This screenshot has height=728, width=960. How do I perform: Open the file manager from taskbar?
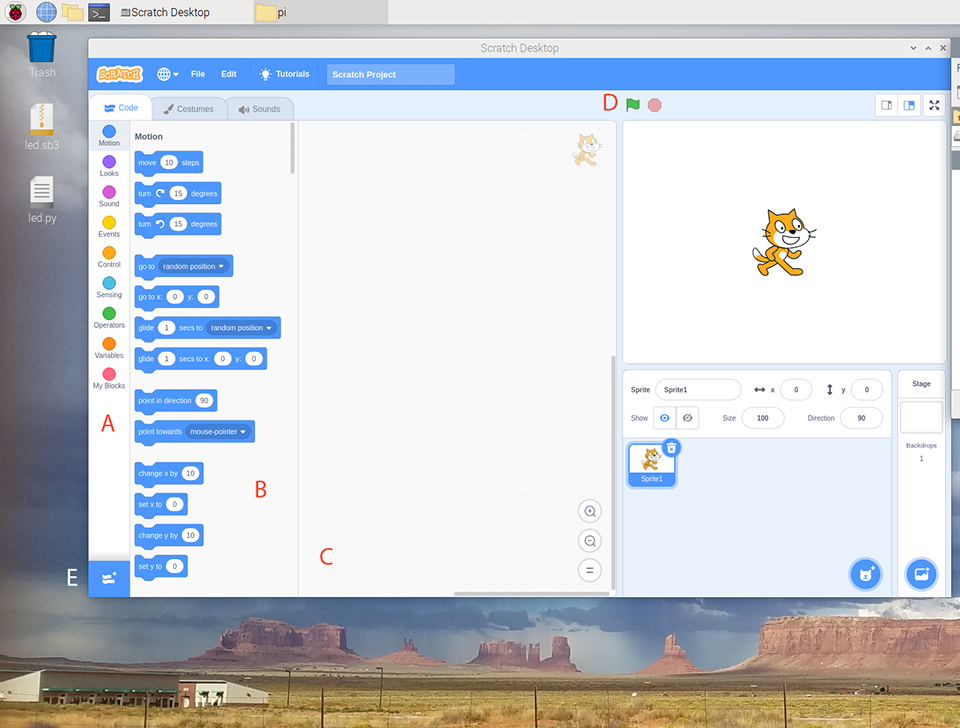coord(72,12)
